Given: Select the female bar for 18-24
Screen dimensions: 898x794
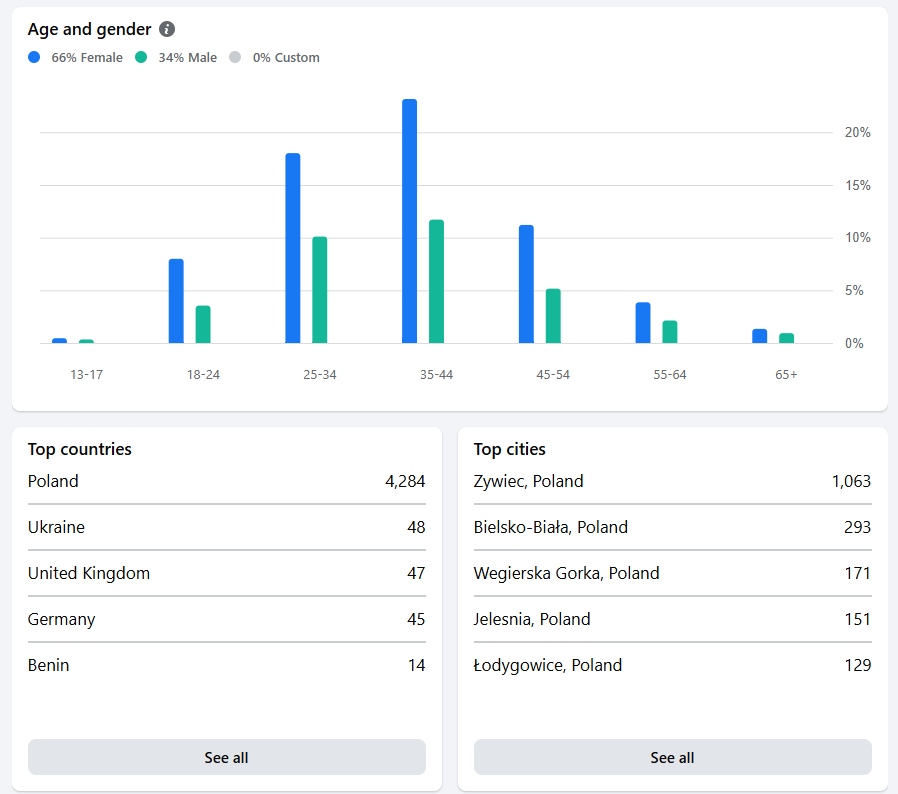Looking at the screenshot, I should tap(176, 301).
